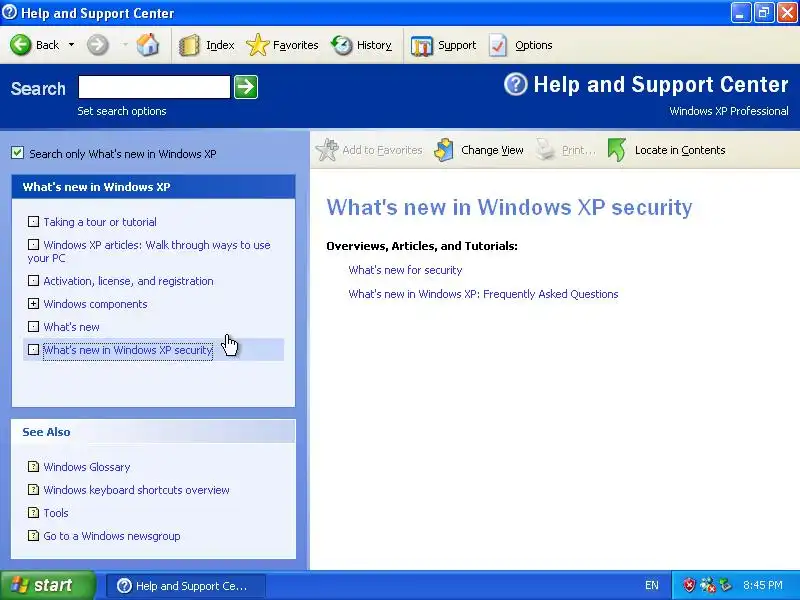Click the Favorites star icon
This screenshot has height=600, width=800.
click(x=258, y=45)
